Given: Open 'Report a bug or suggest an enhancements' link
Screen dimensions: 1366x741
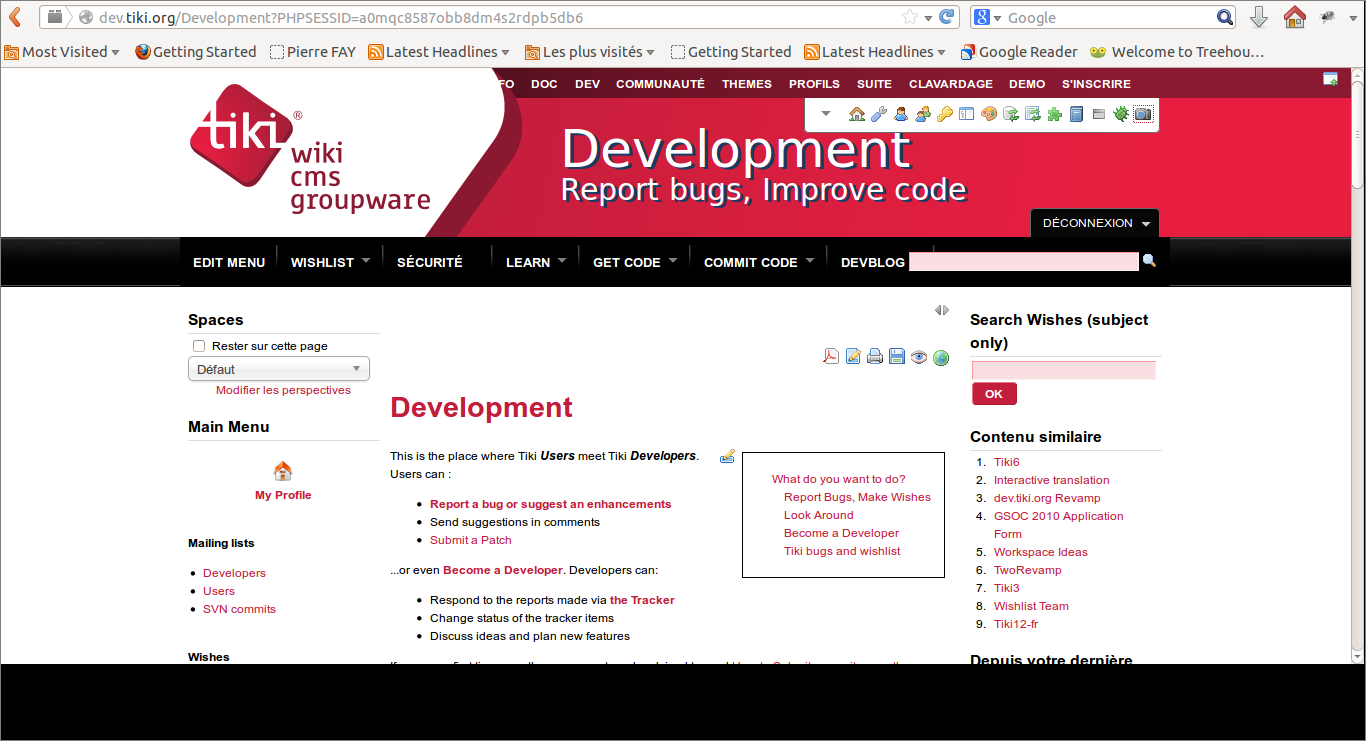Looking at the screenshot, I should click(551, 504).
